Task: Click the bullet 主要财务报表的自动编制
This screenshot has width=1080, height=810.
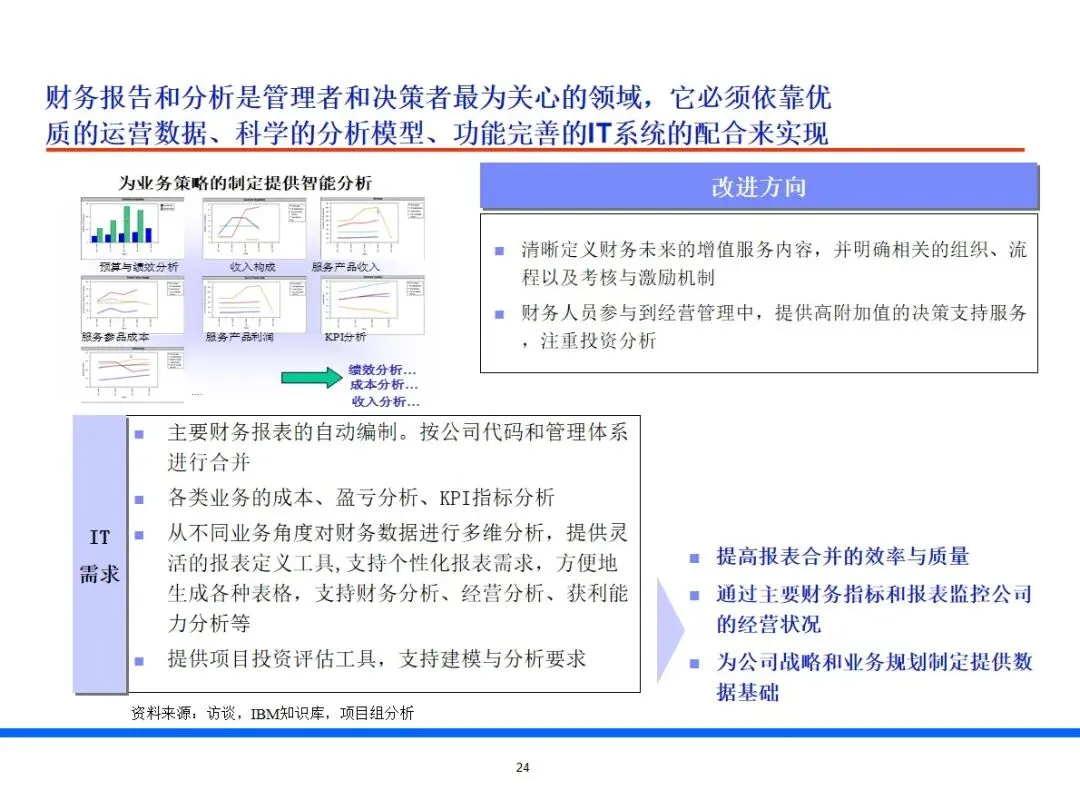Action: [397, 446]
